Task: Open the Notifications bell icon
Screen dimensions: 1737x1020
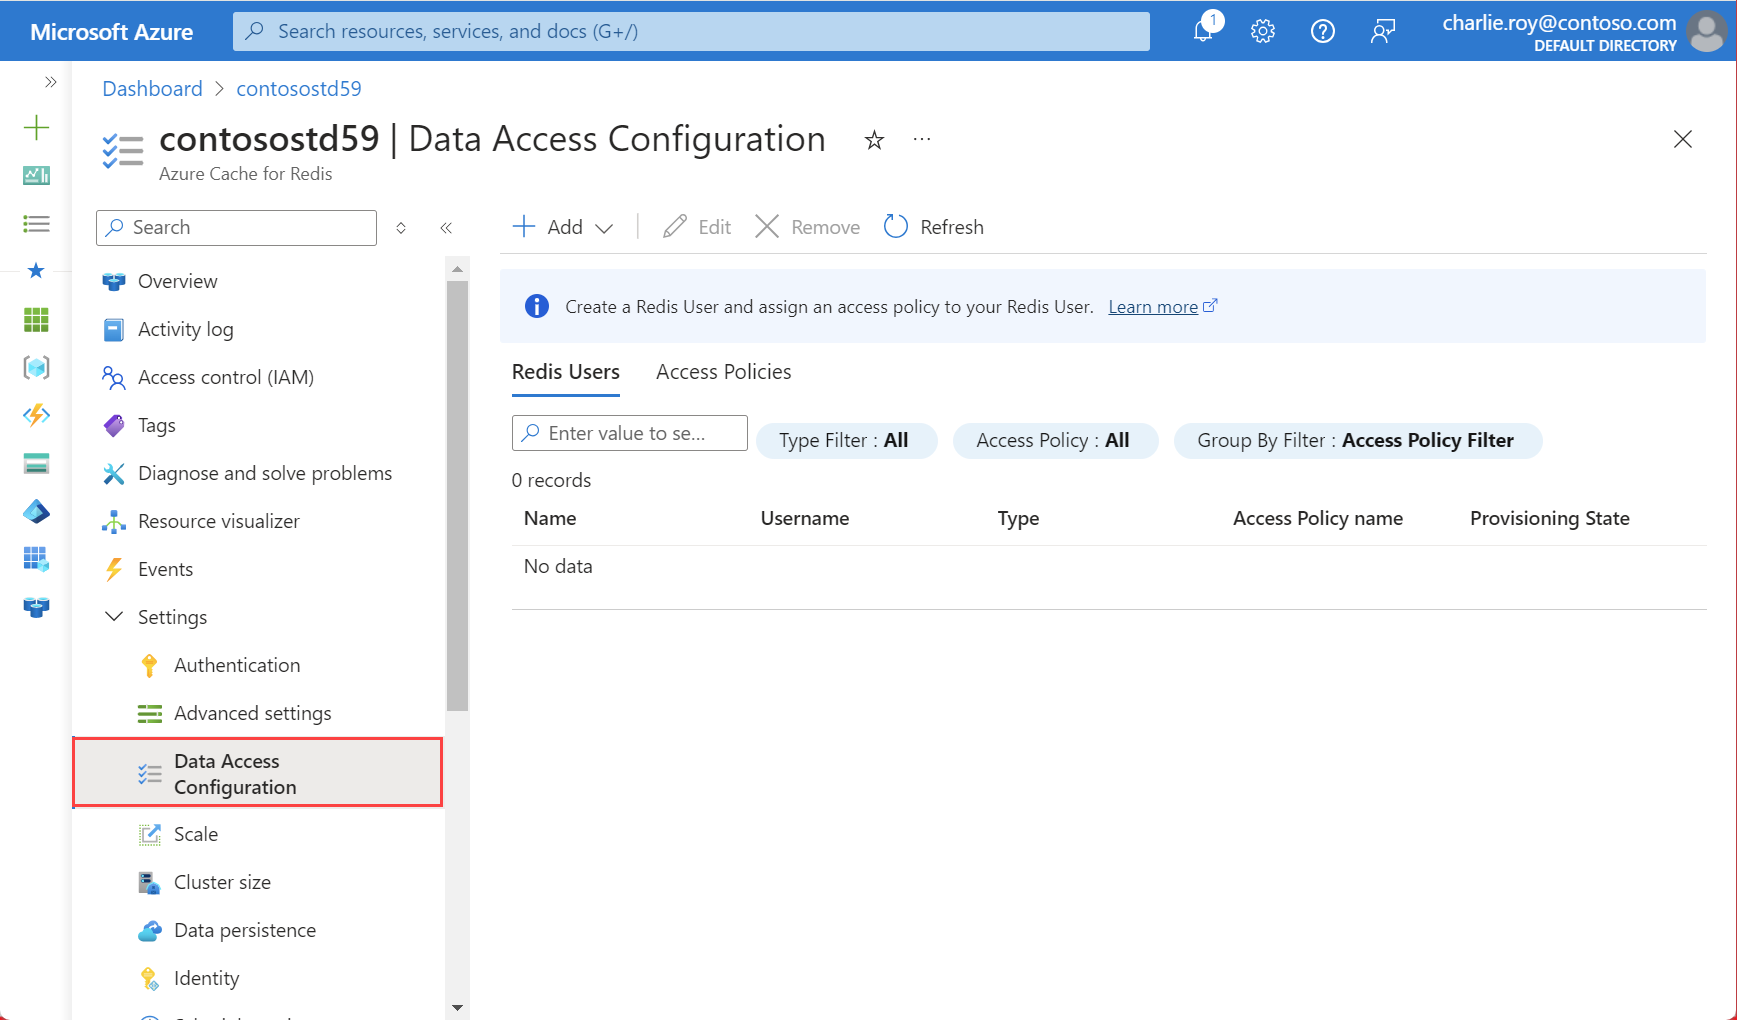Action: pos(1203,31)
